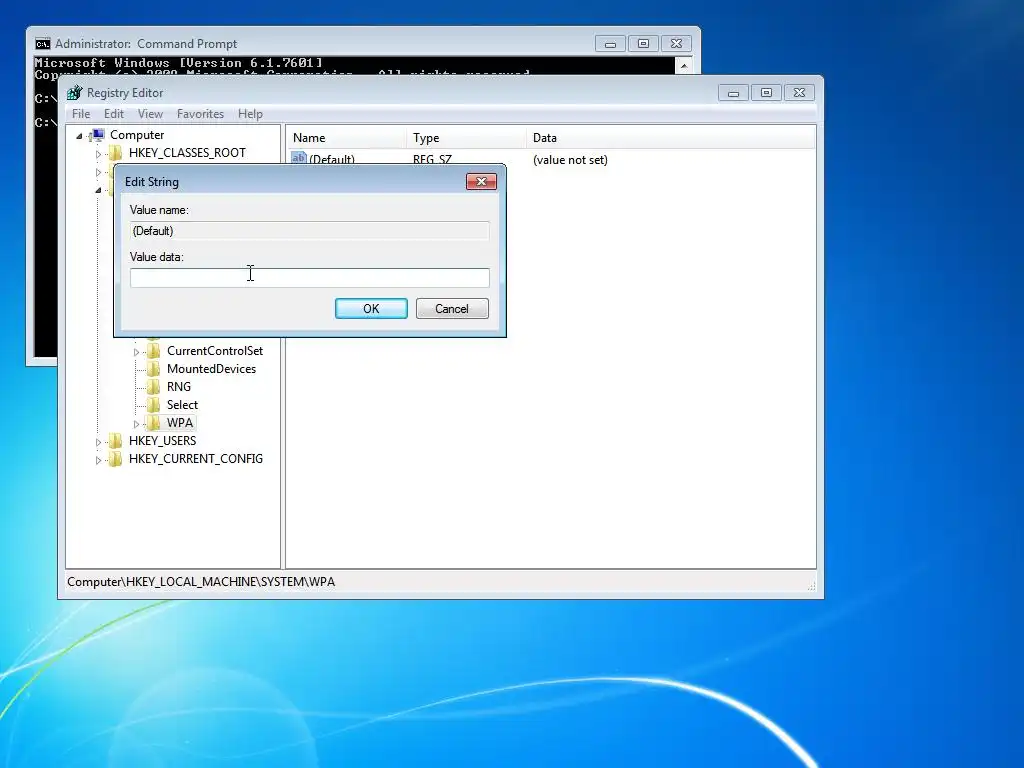Click the Data column header

(x=671, y=138)
